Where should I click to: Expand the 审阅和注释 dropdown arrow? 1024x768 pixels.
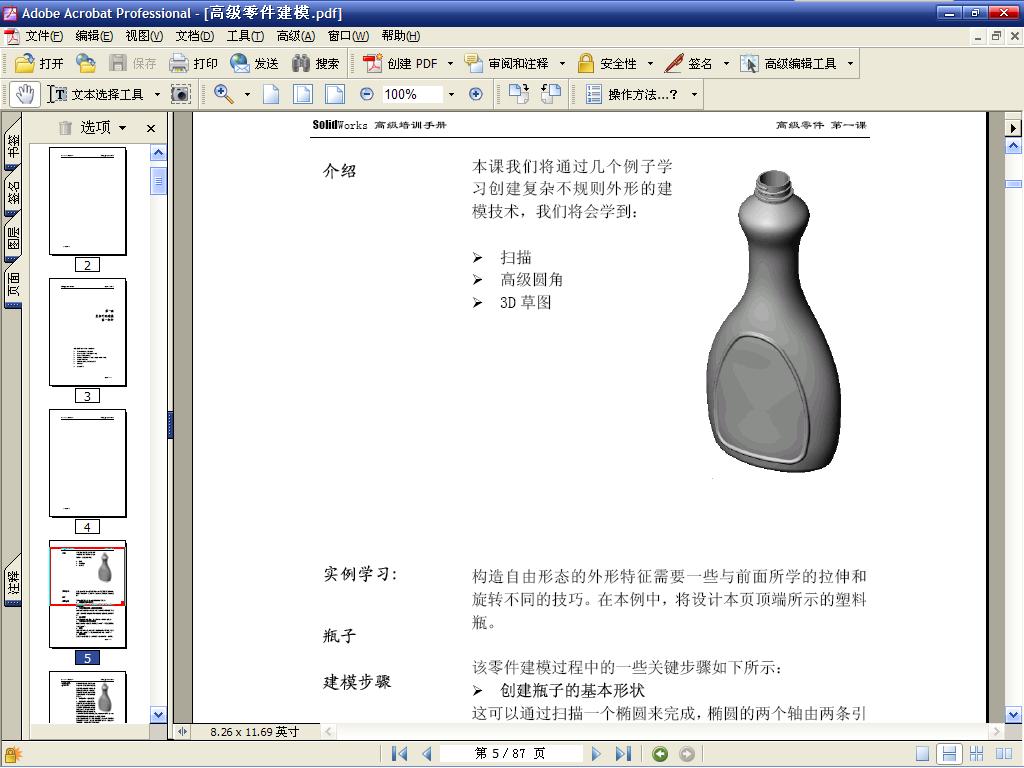click(562, 64)
